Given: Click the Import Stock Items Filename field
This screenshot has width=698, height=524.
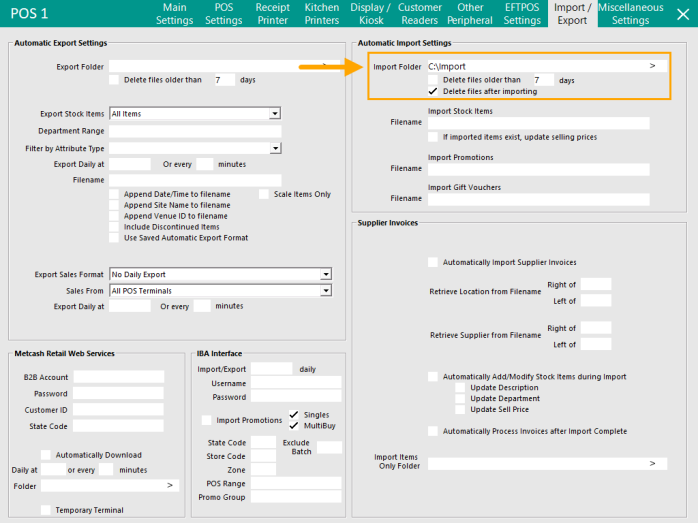Looking at the screenshot, I should [538, 123].
